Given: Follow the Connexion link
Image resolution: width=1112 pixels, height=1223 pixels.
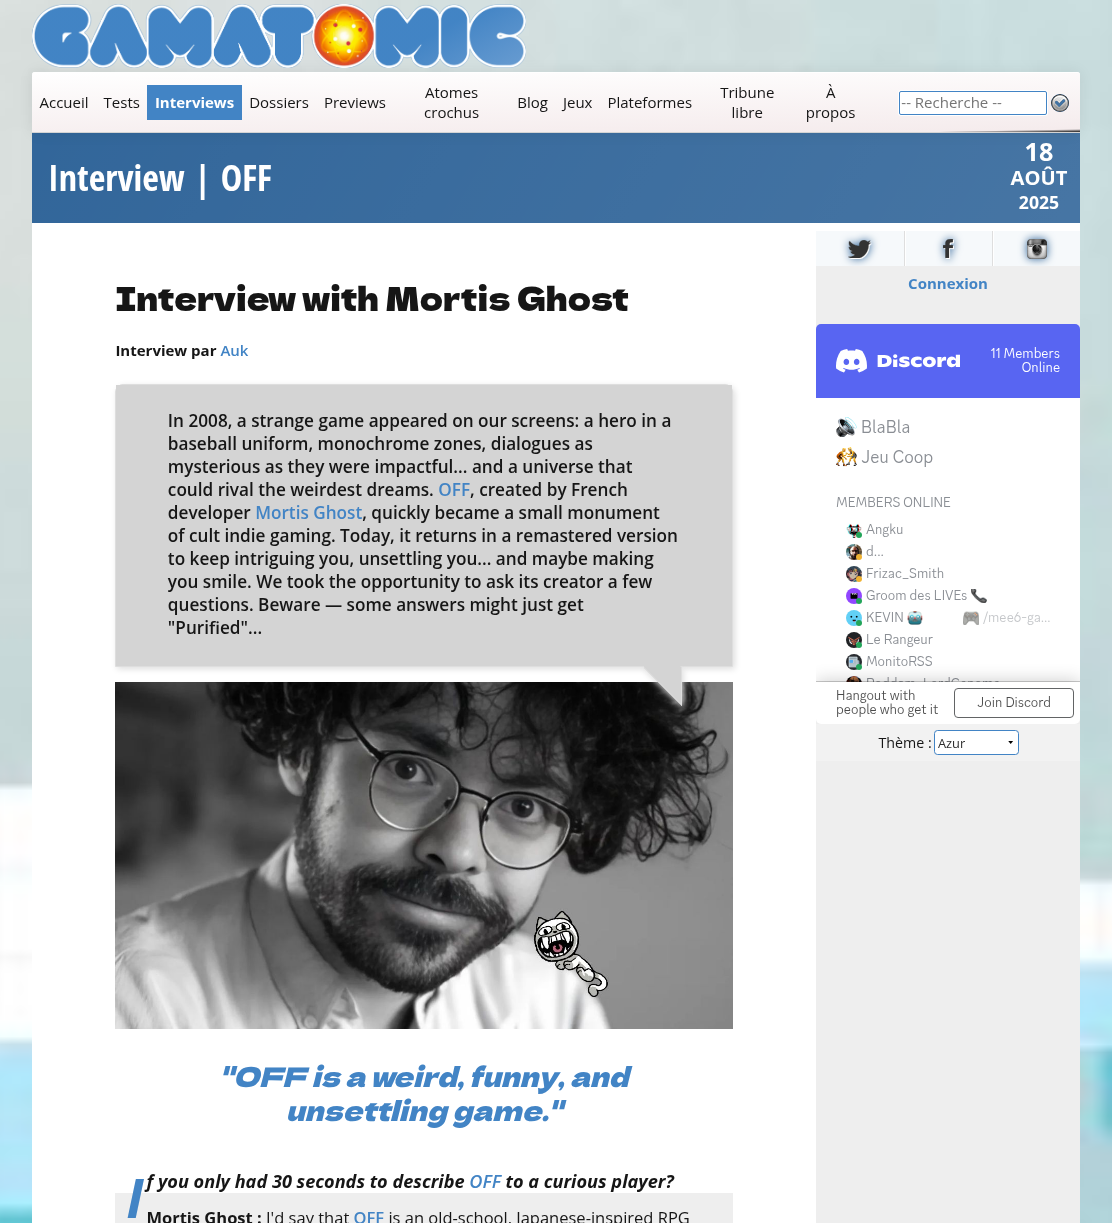Looking at the screenshot, I should [947, 284].
